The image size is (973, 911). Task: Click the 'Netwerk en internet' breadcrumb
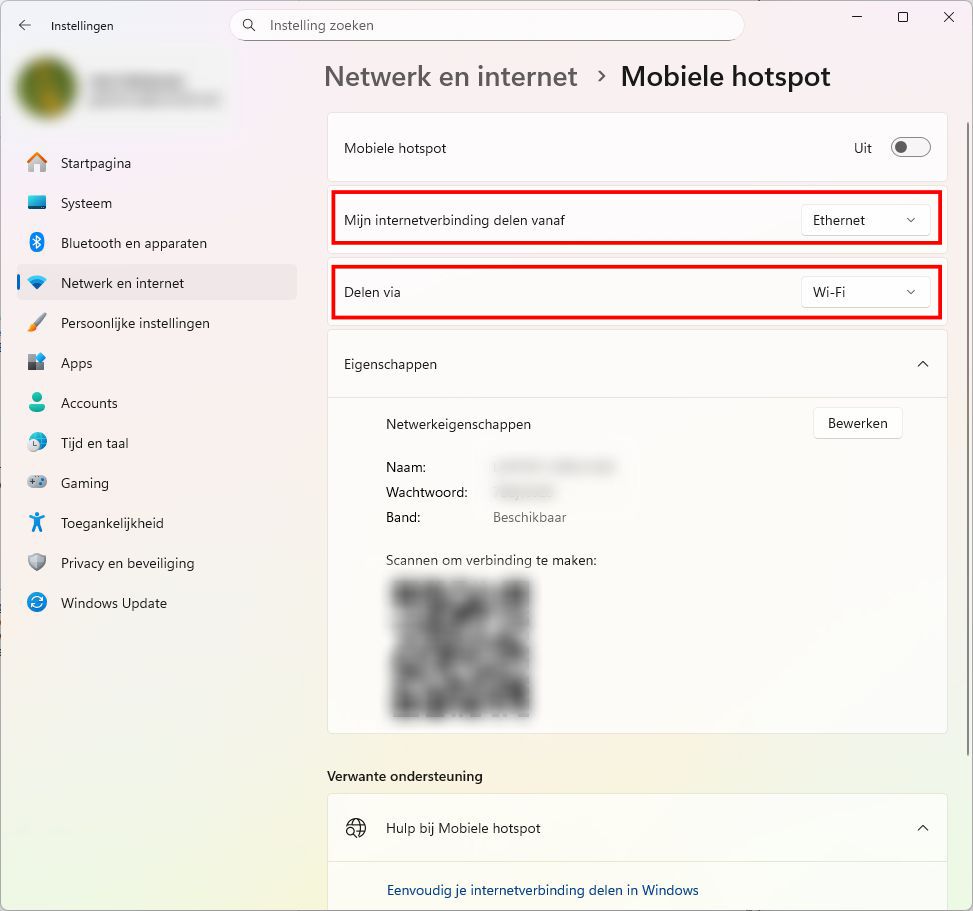451,77
